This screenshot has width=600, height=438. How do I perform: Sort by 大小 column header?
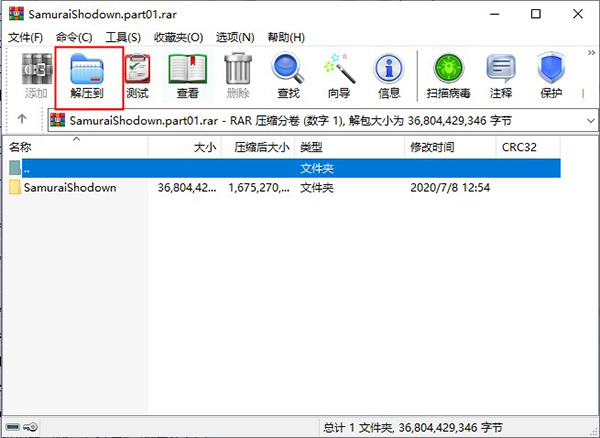[x=184, y=147]
